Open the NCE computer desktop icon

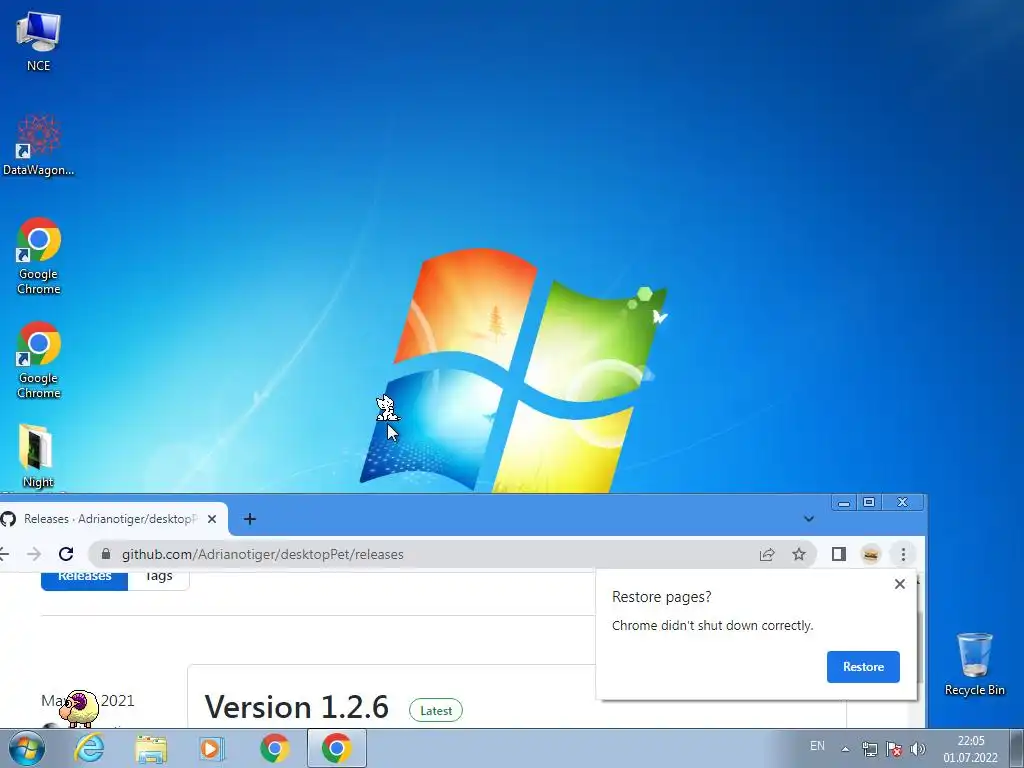tap(38, 40)
